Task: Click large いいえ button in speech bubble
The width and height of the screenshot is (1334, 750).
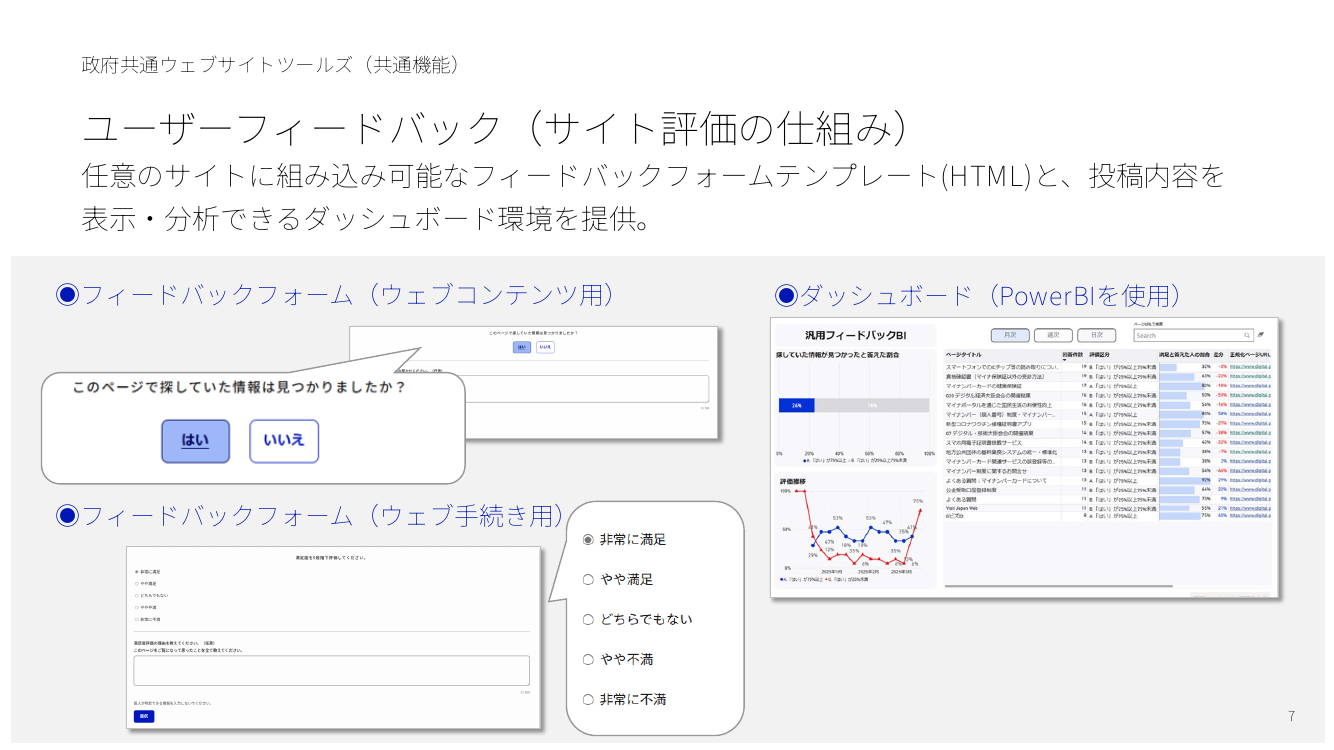Action: point(284,441)
